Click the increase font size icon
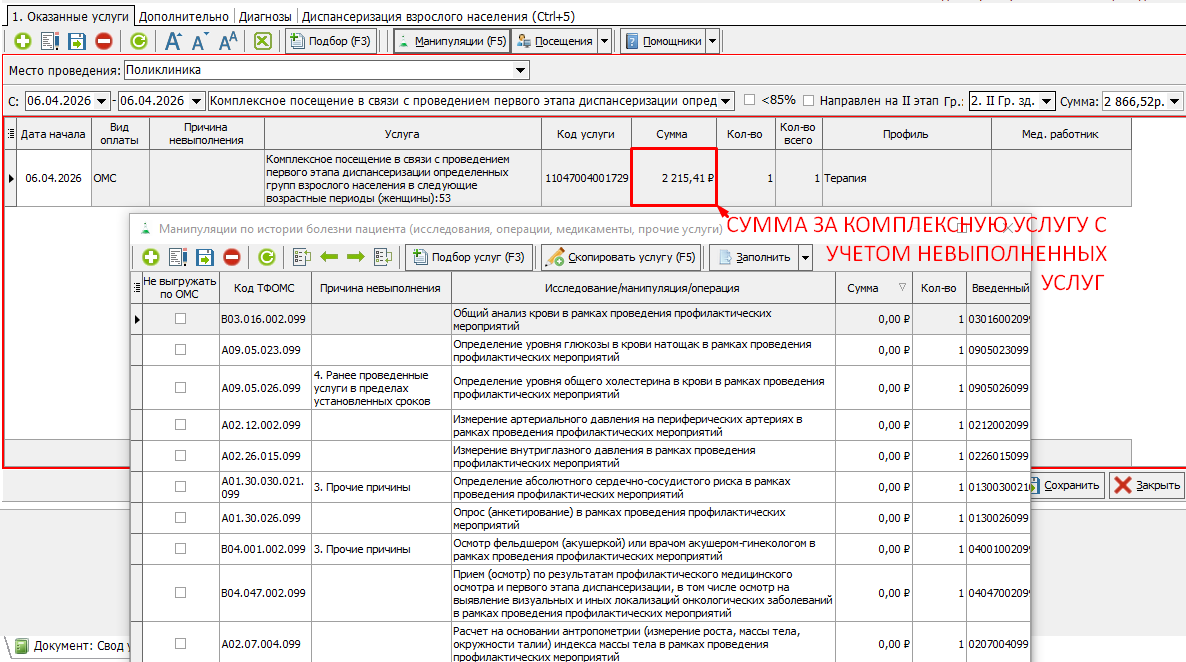1186x662 pixels. (x=173, y=41)
